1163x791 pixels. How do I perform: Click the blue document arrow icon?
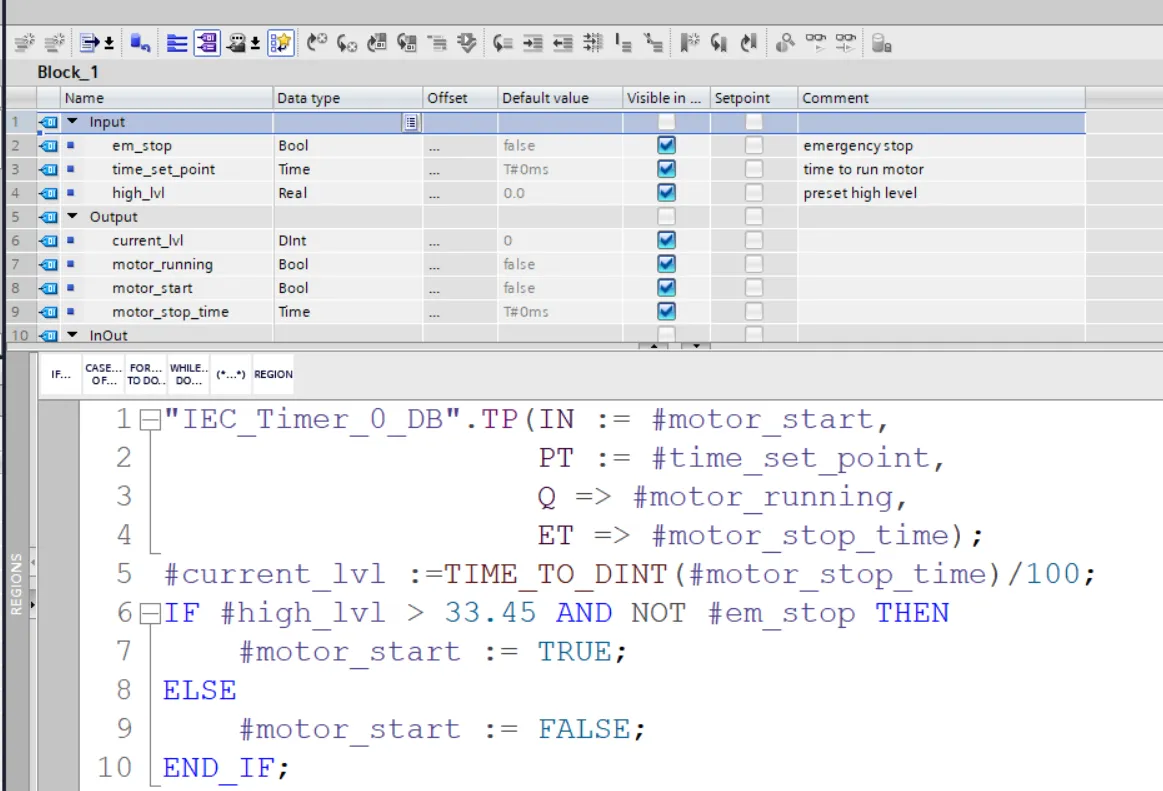pos(90,43)
